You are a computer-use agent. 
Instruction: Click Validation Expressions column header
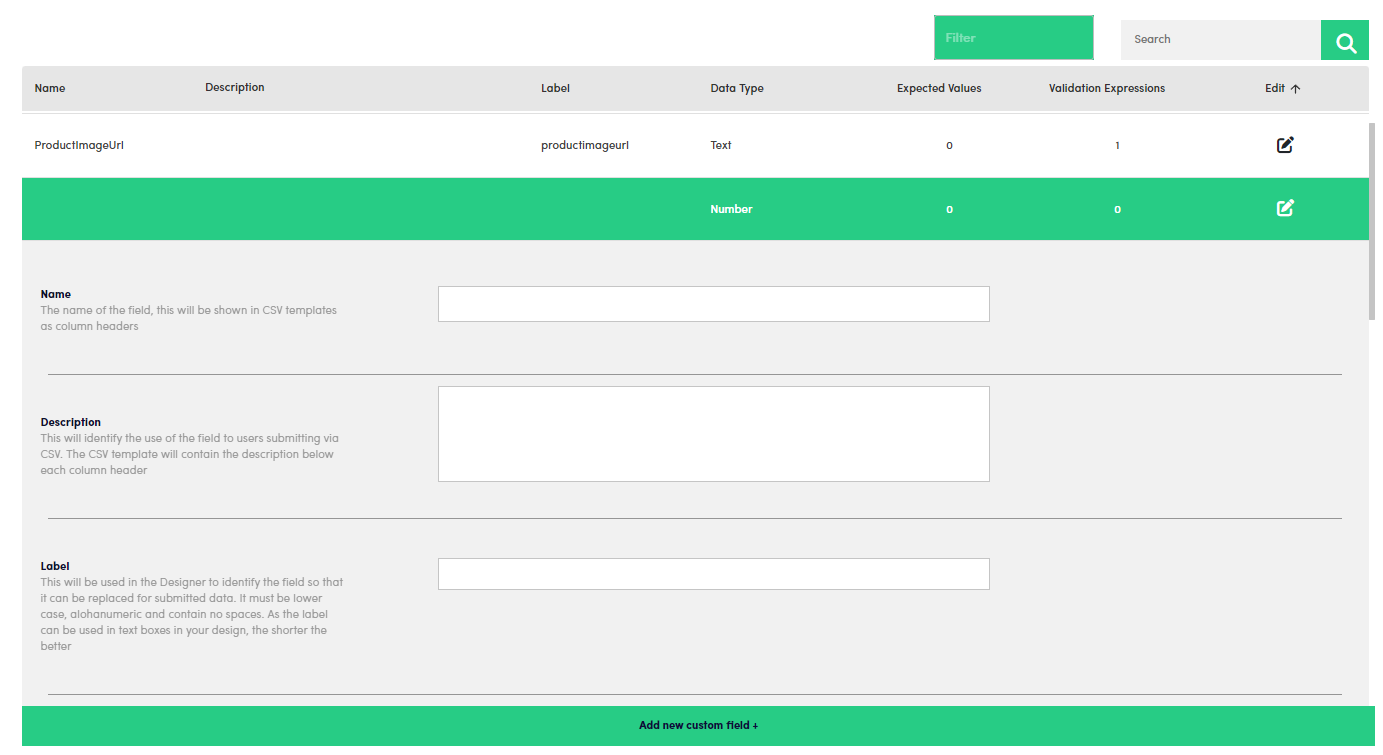click(1107, 89)
